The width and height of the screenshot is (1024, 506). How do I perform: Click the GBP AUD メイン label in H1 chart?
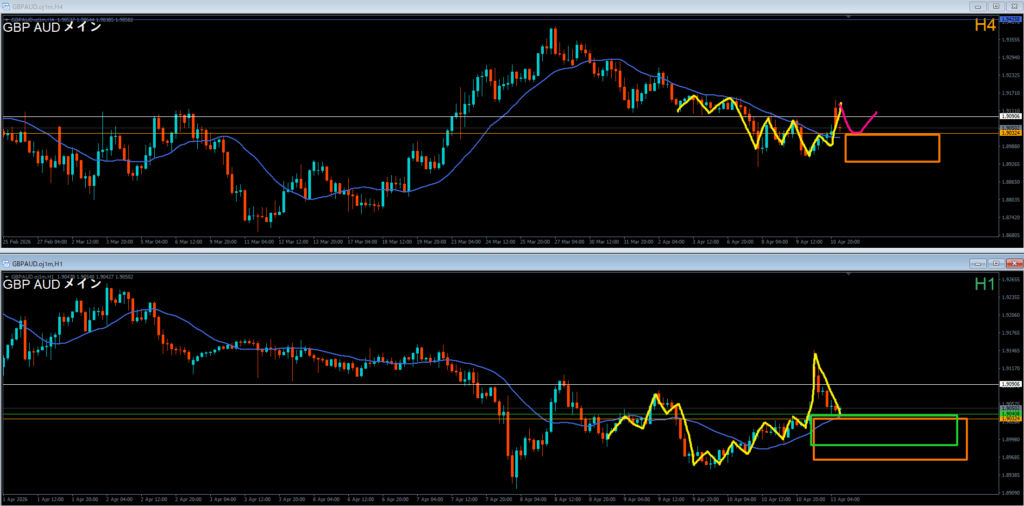(52, 284)
